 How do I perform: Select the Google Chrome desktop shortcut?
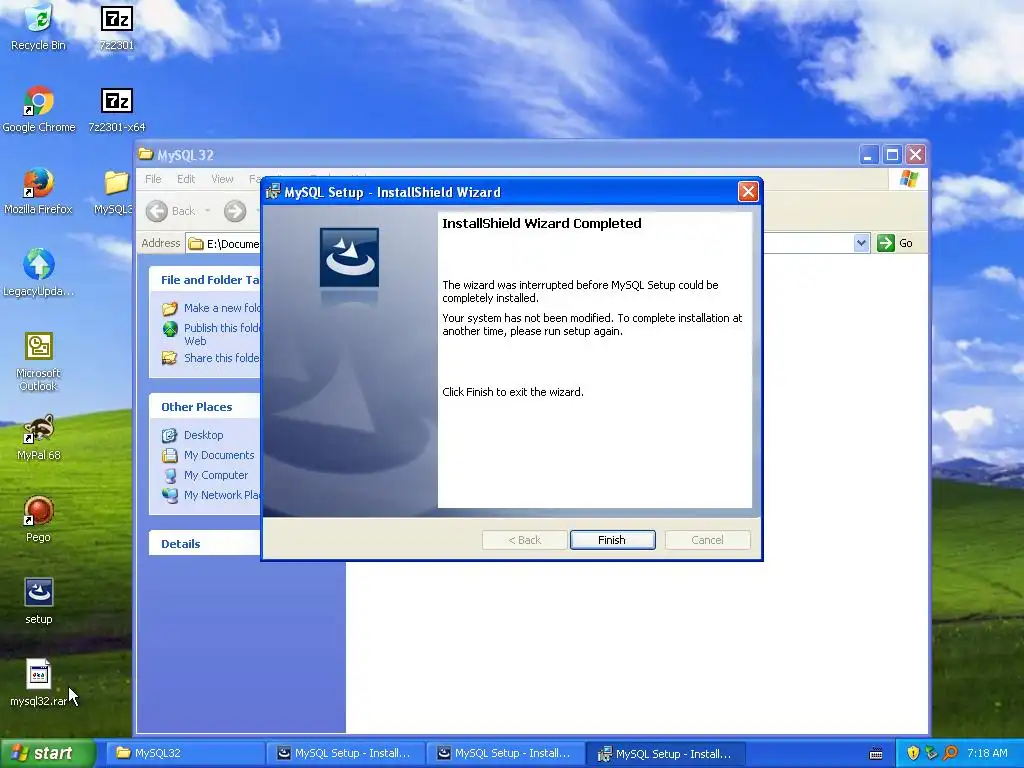click(x=39, y=108)
